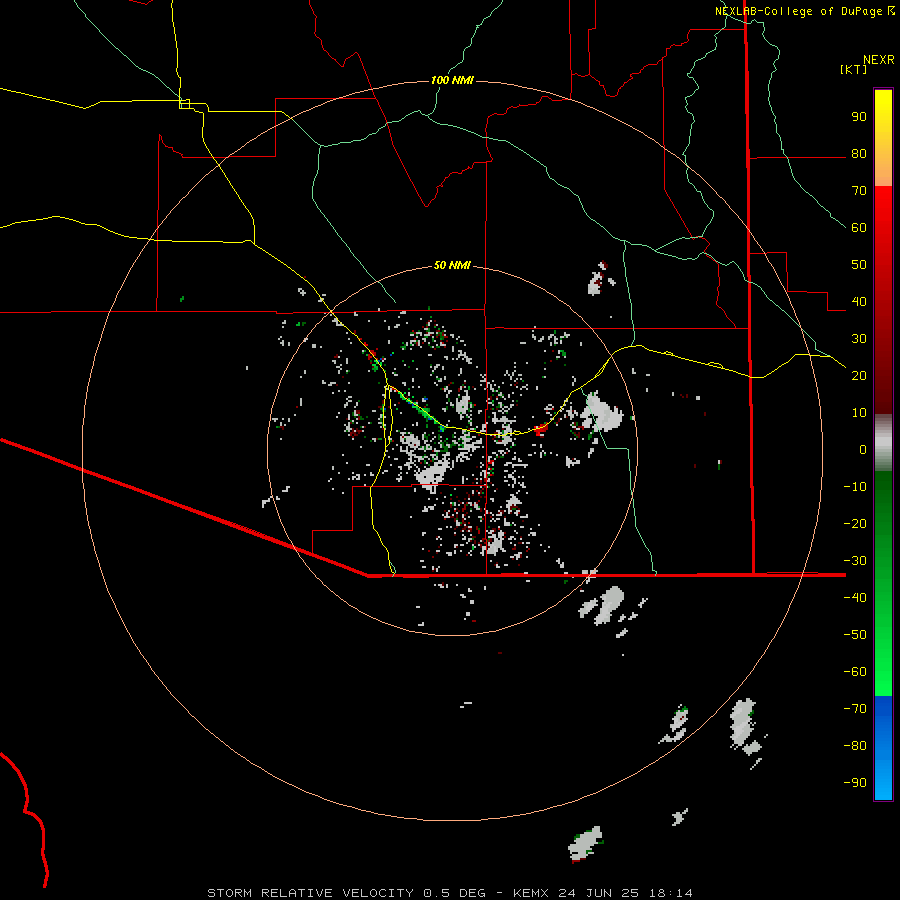Click the 60 value on the velocity legend
Image resolution: width=900 pixels, height=900 pixels.
click(x=859, y=228)
